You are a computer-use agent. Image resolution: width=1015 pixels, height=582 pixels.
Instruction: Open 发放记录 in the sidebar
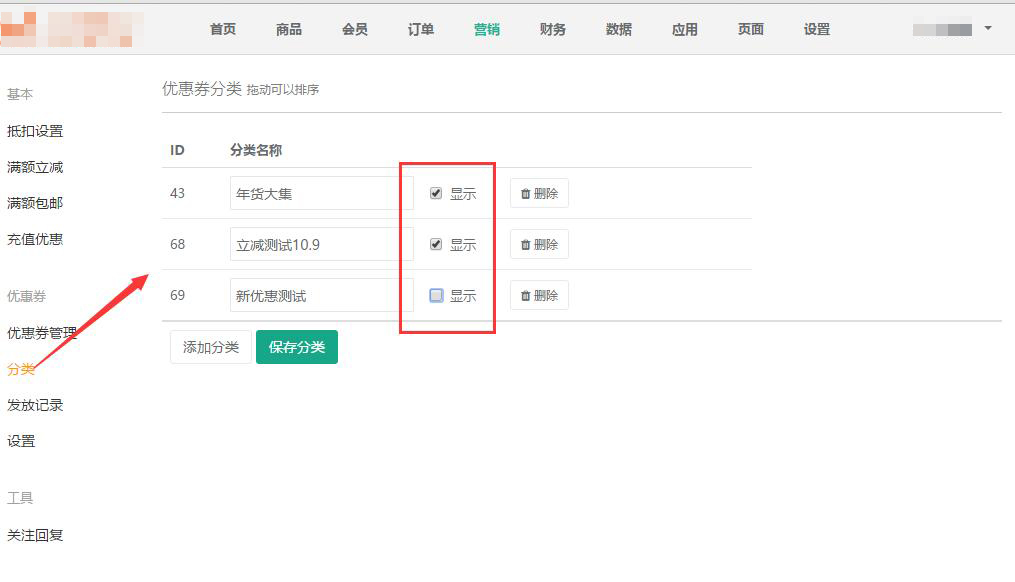(x=35, y=405)
